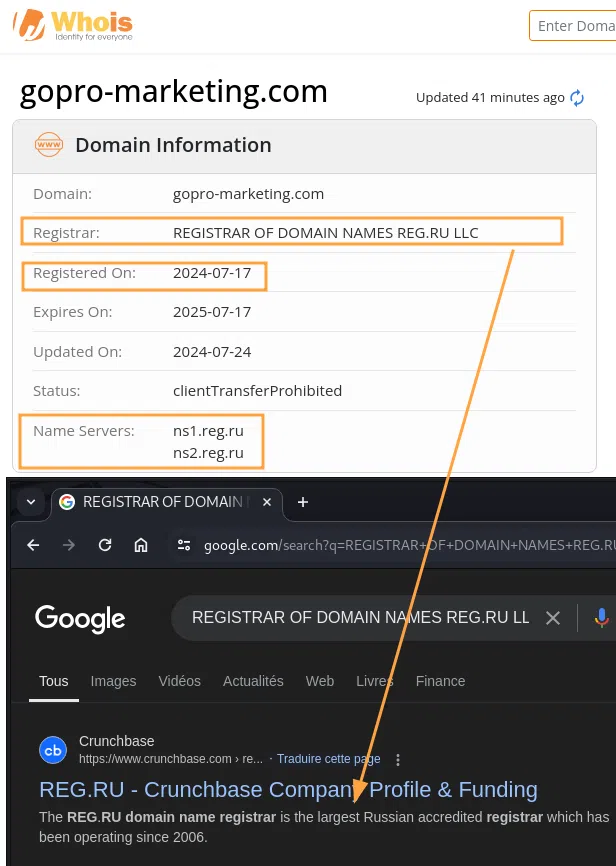616x866 pixels.
Task: Click the Crunchbase favicon on the search result
Action: (x=53, y=749)
